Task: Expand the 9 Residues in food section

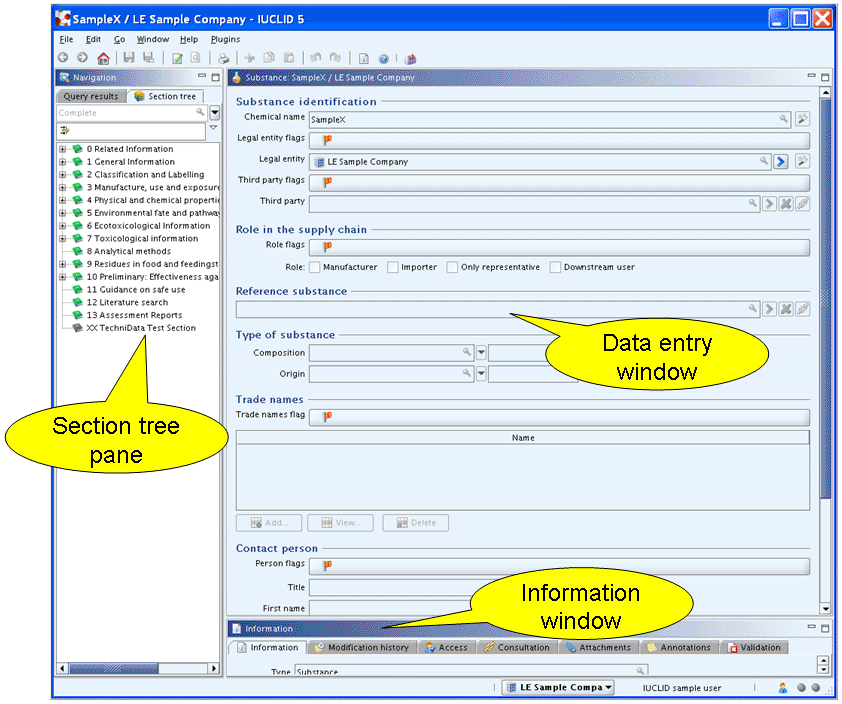Action: [63, 264]
